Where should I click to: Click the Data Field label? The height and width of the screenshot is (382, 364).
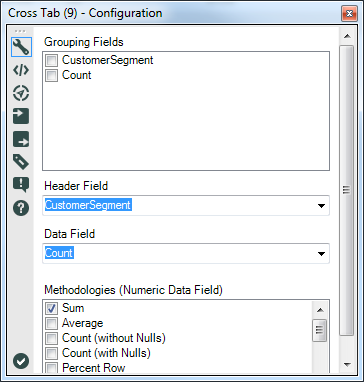pos(70,234)
